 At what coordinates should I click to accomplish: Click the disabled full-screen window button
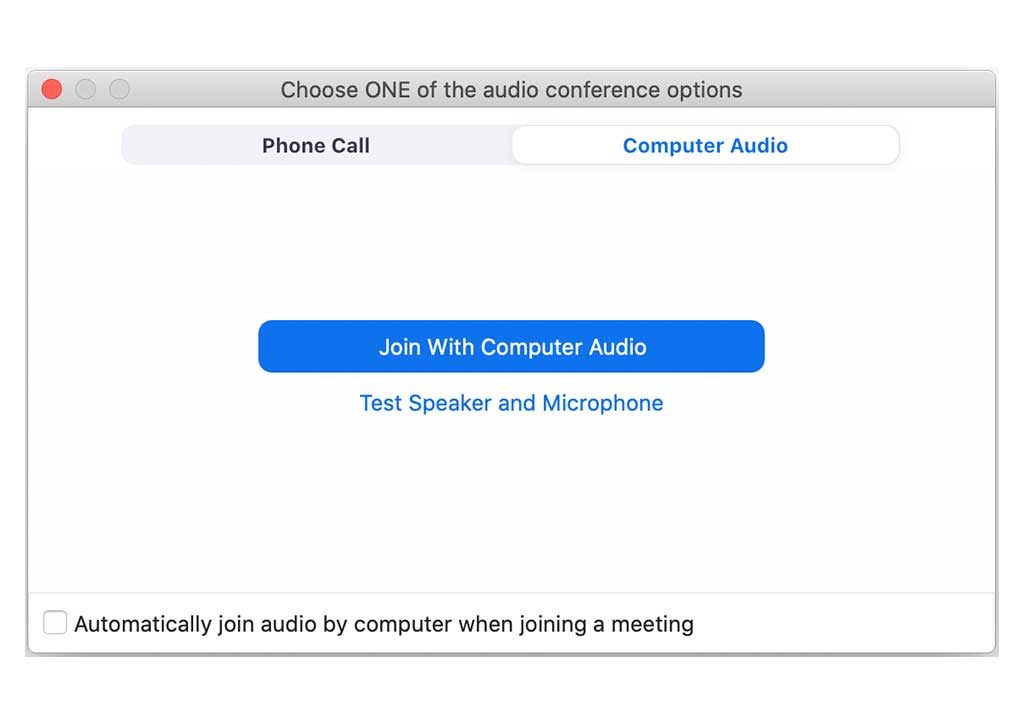pyautogui.click(x=119, y=90)
